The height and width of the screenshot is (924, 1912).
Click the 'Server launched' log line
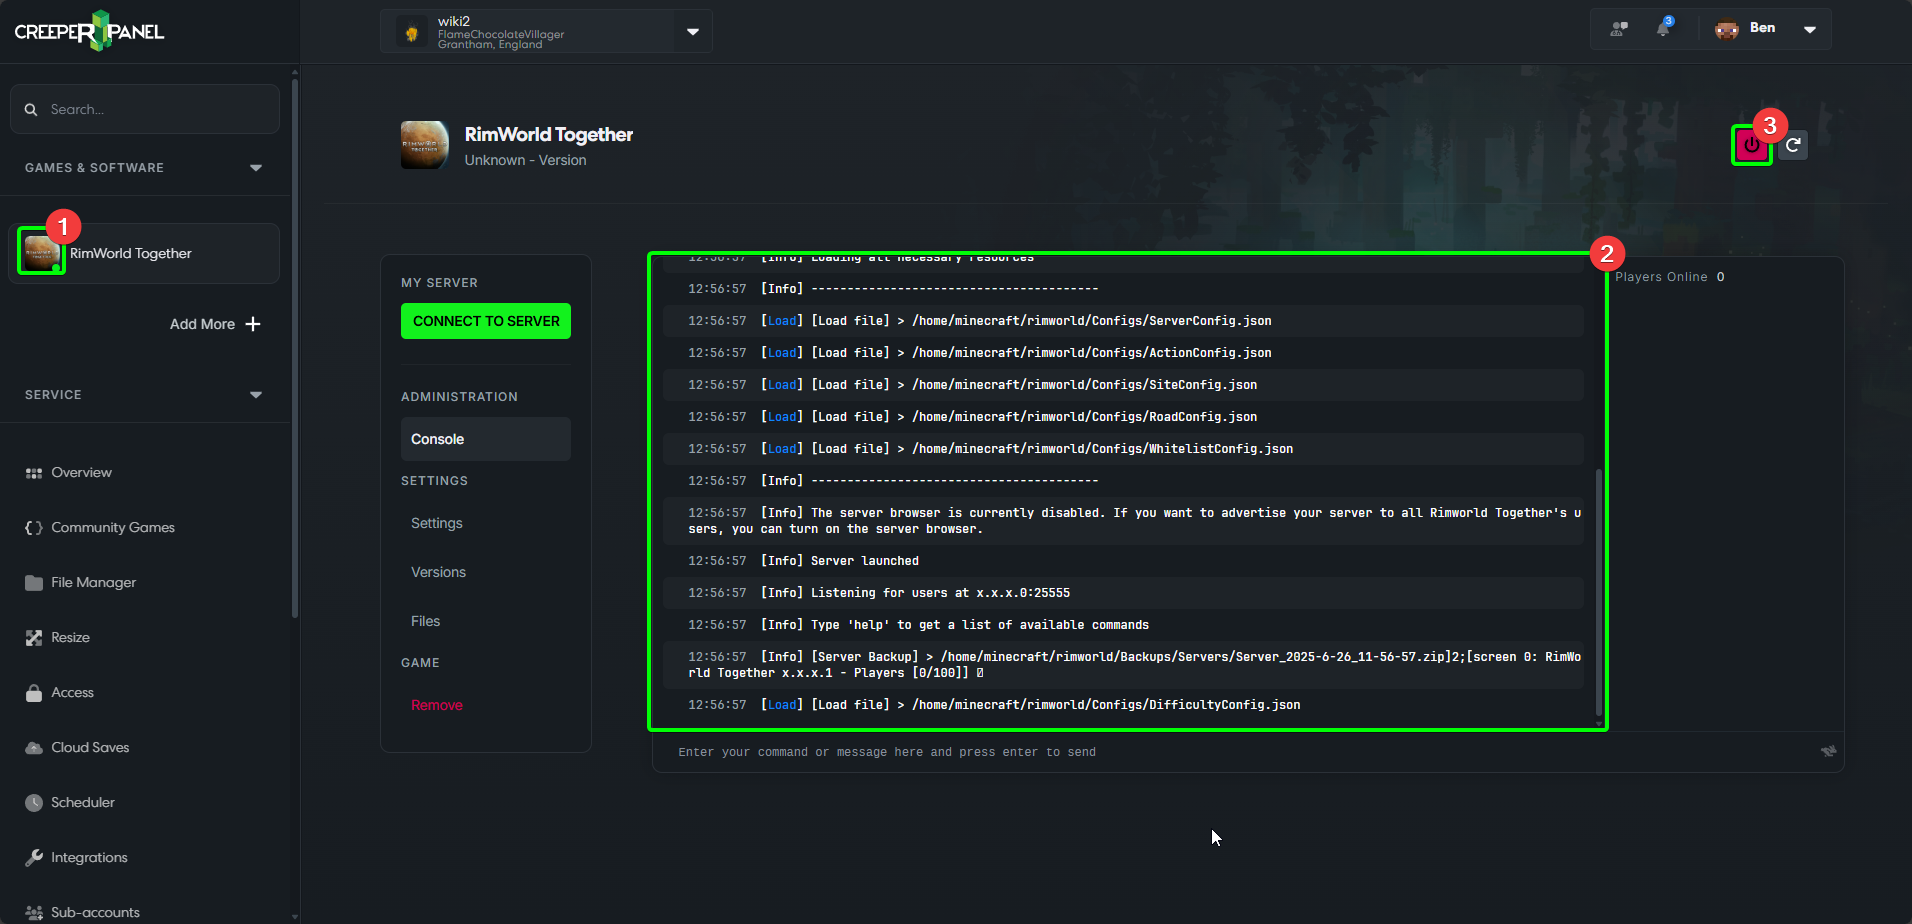point(1123,561)
